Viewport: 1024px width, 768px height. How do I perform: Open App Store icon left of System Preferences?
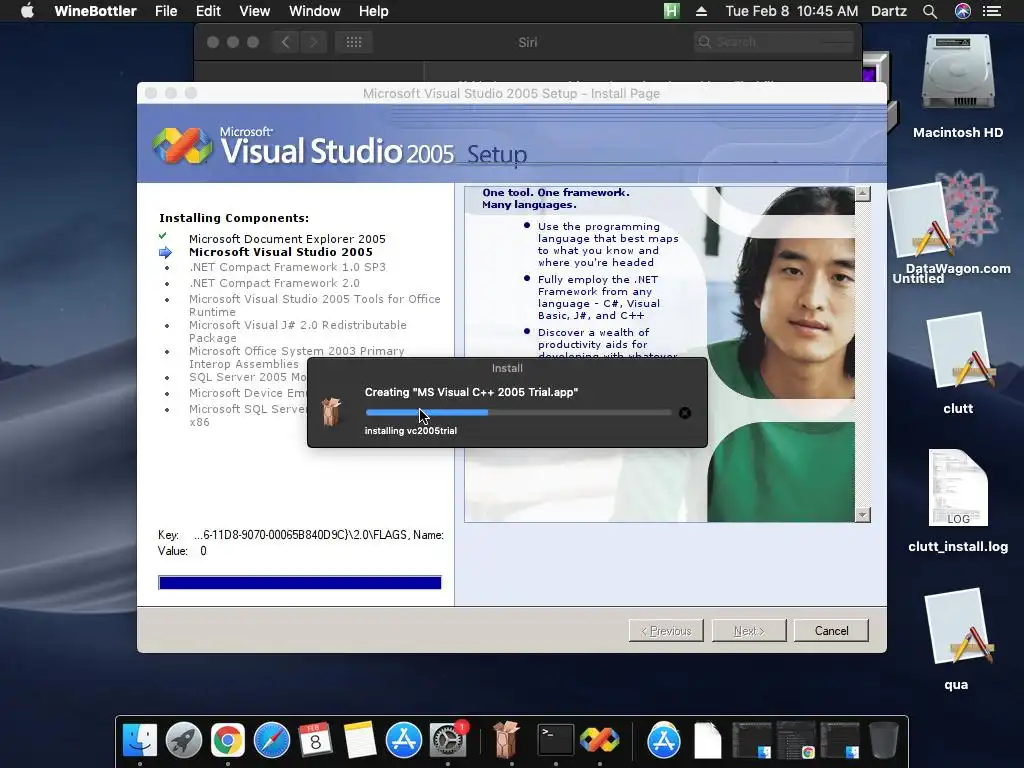(404, 741)
